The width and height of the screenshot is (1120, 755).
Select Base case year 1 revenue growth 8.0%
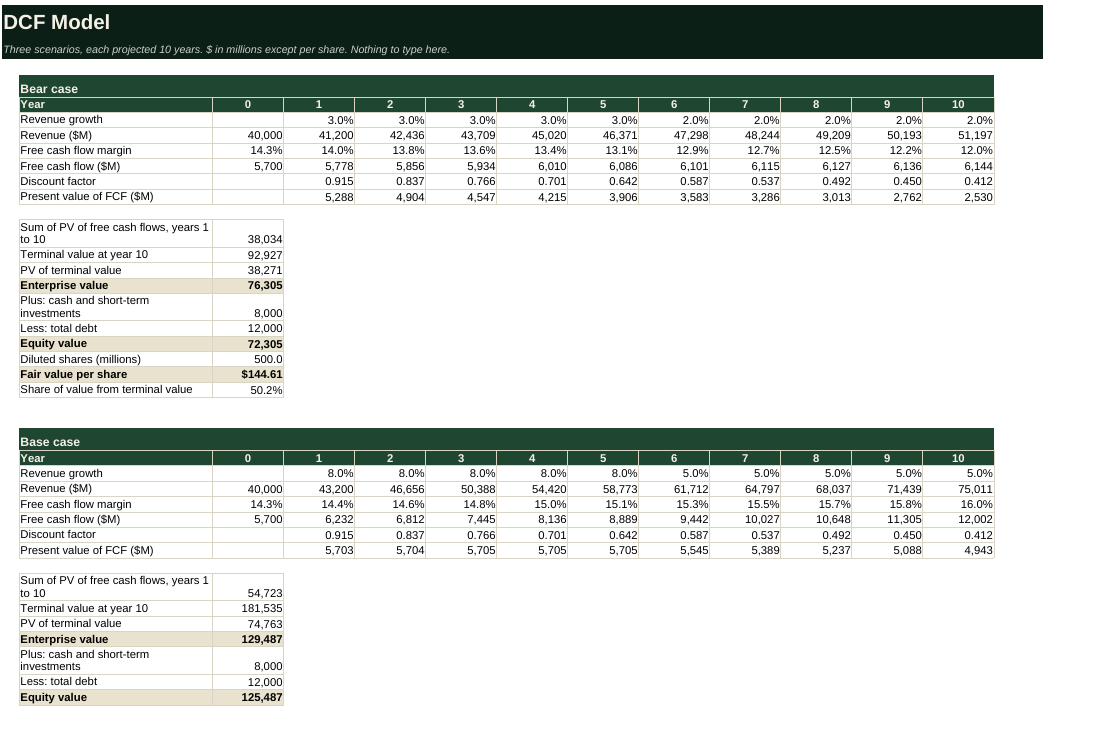pyautogui.click(x=319, y=473)
